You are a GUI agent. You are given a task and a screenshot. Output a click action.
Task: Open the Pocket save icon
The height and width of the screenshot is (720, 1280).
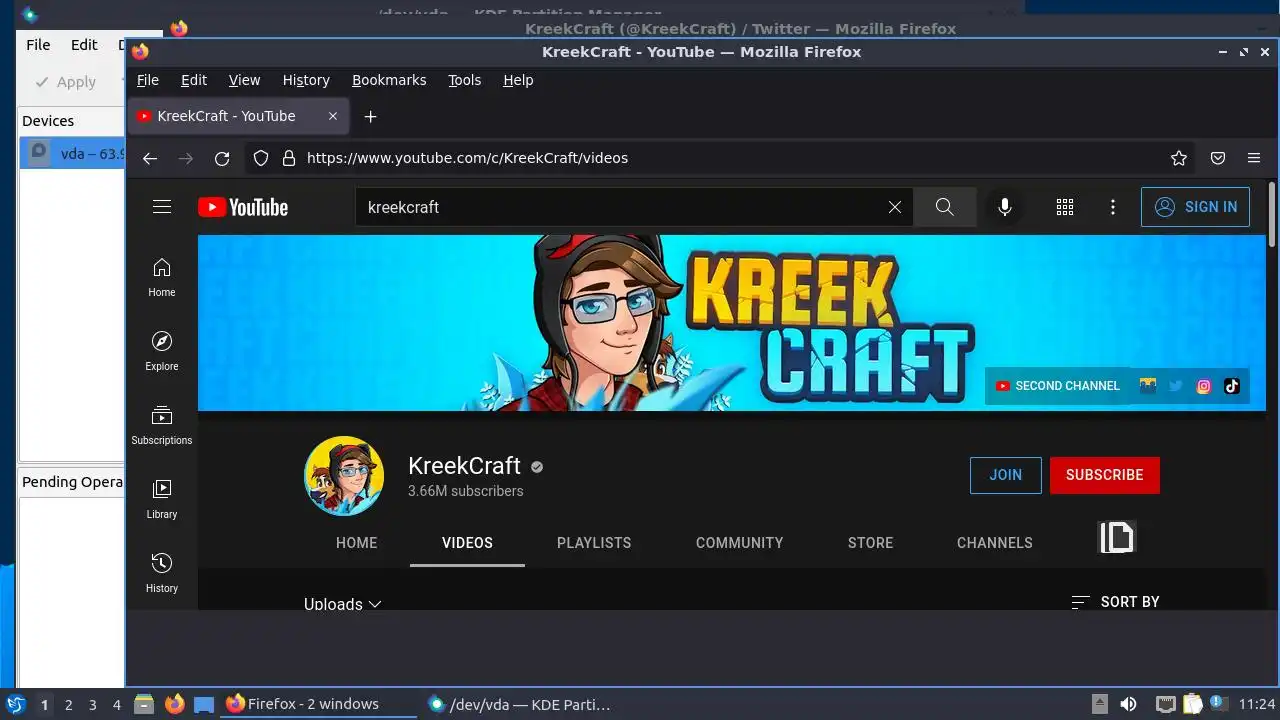coord(1218,158)
